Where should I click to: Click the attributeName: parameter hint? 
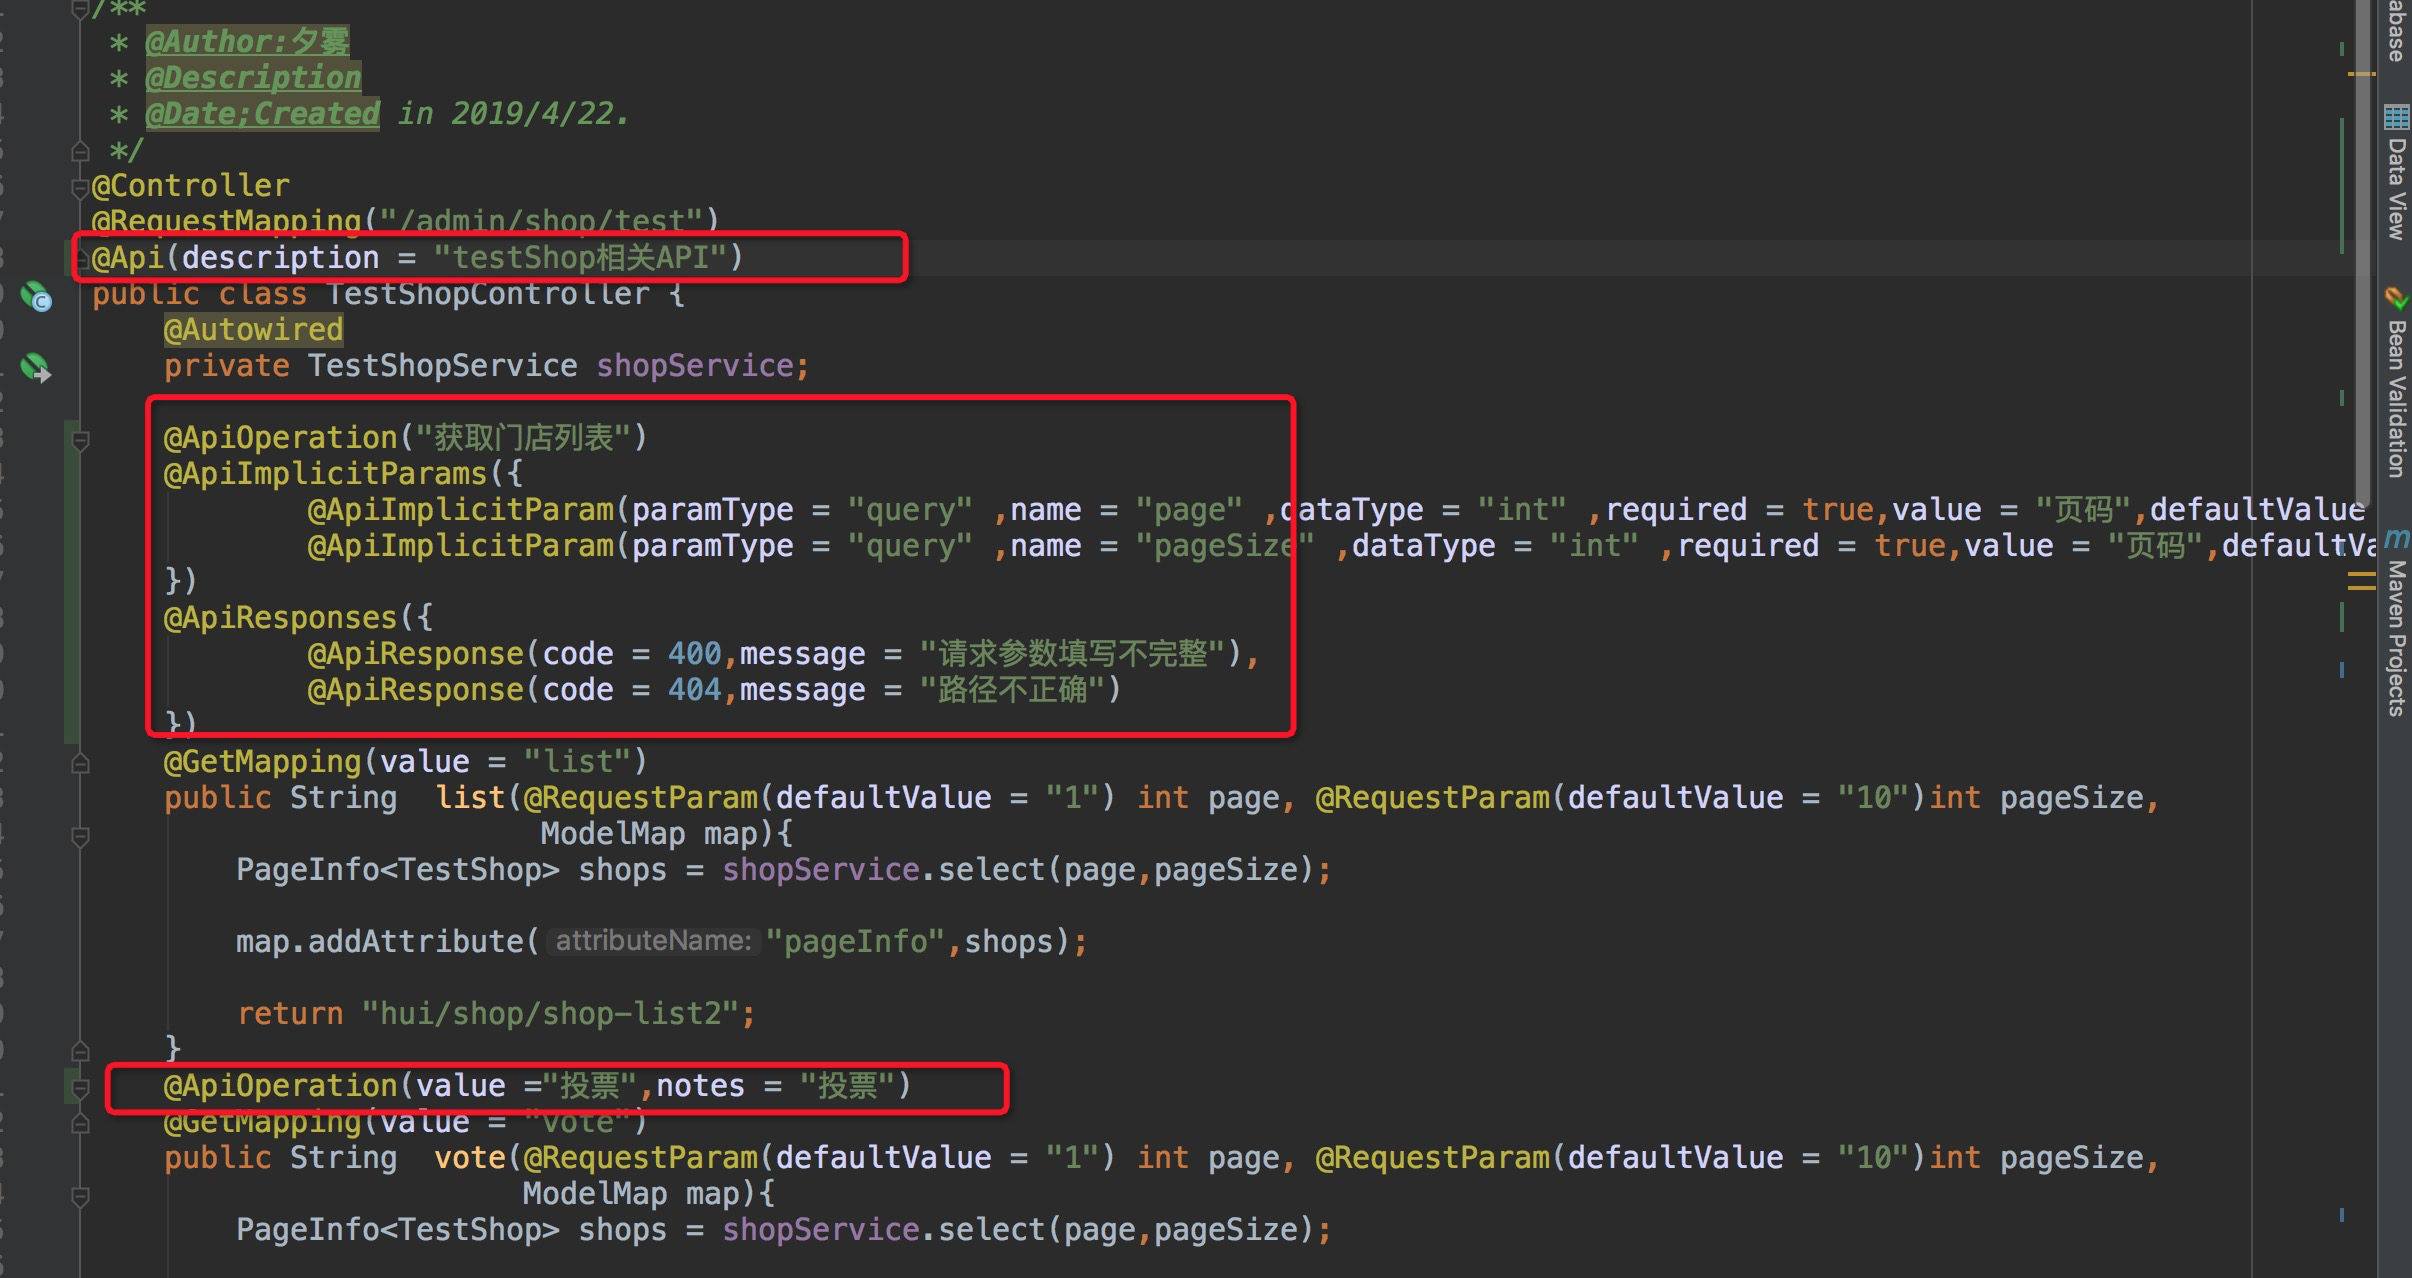tap(653, 941)
